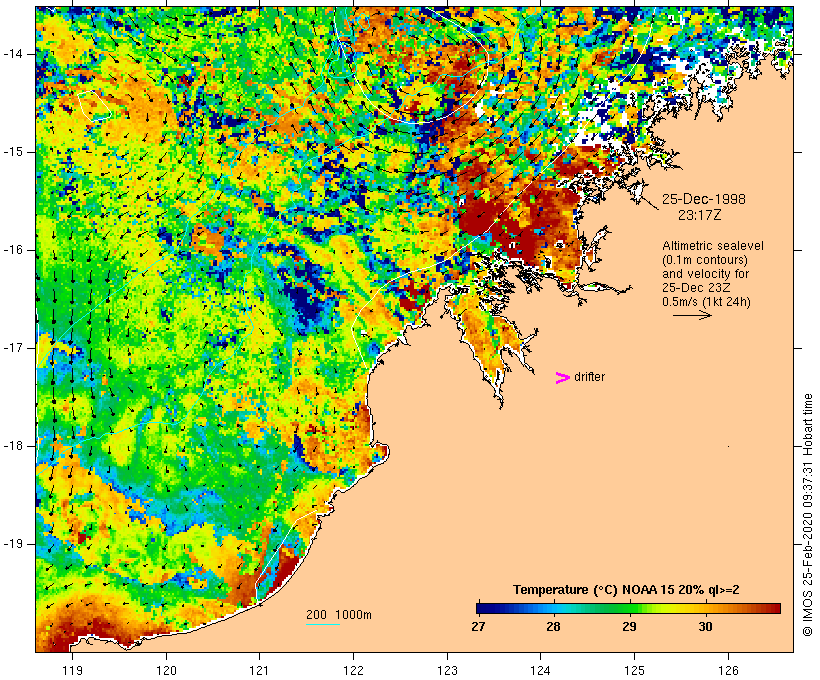
Task: Click the '126' longitude axis label
Action: click(x=728, y=670)
